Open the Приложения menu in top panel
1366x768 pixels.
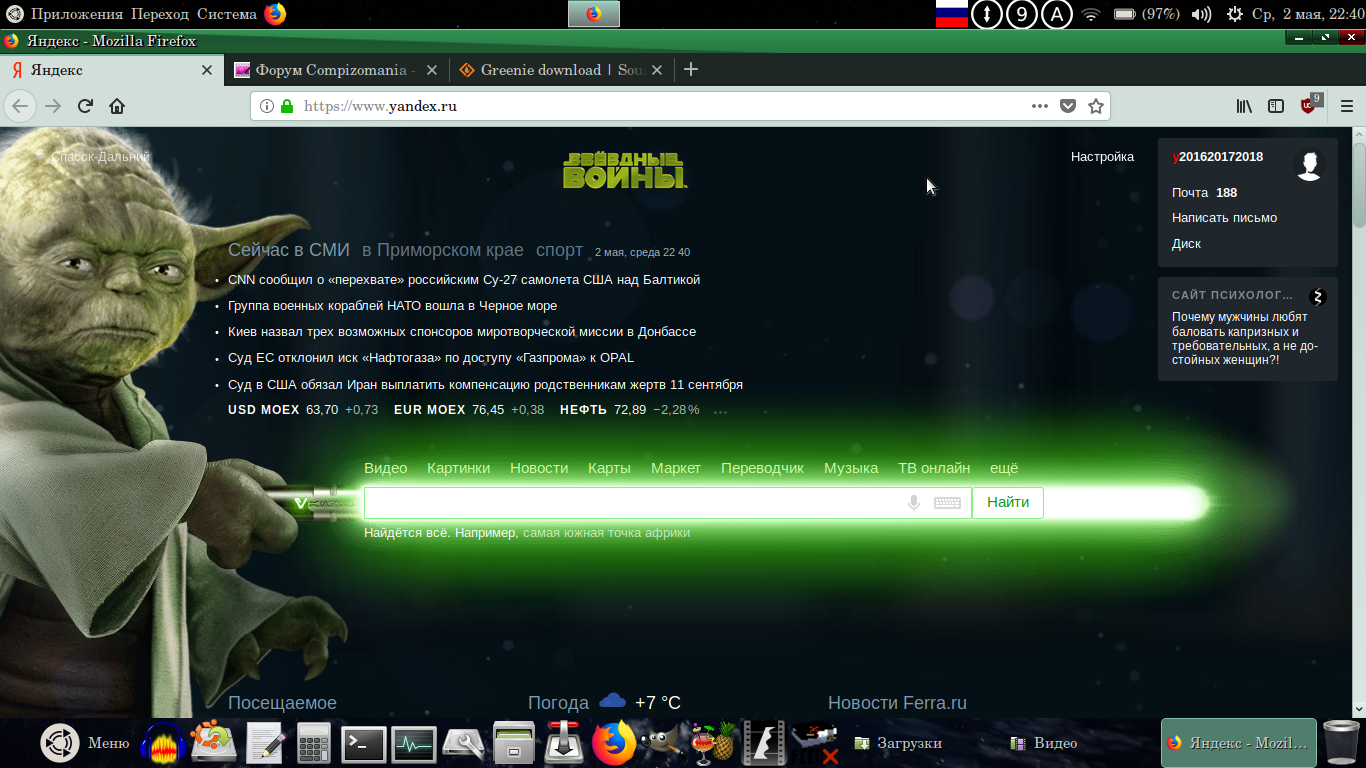pyautogui.click(x=77, y=14)
